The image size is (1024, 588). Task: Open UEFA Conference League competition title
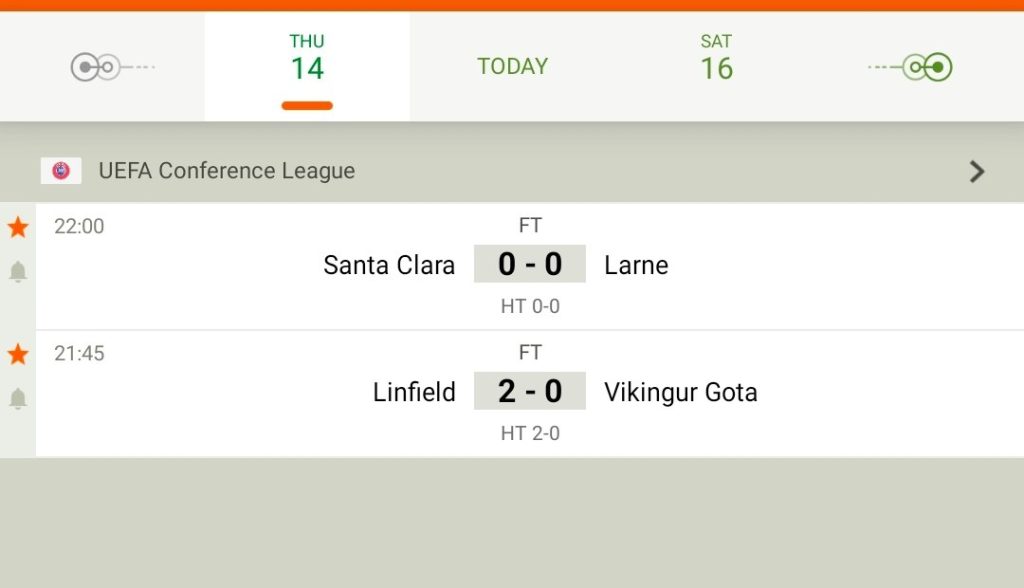click(x=227, y=171)
